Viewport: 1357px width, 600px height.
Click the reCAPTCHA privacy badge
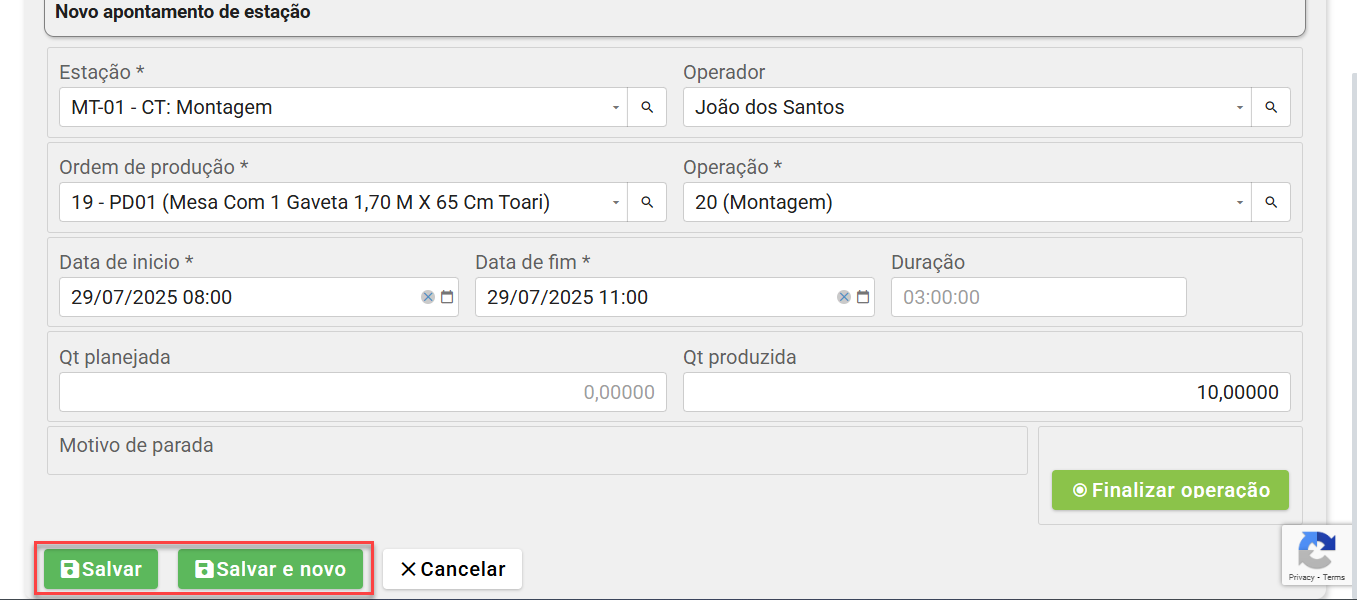1317,555
